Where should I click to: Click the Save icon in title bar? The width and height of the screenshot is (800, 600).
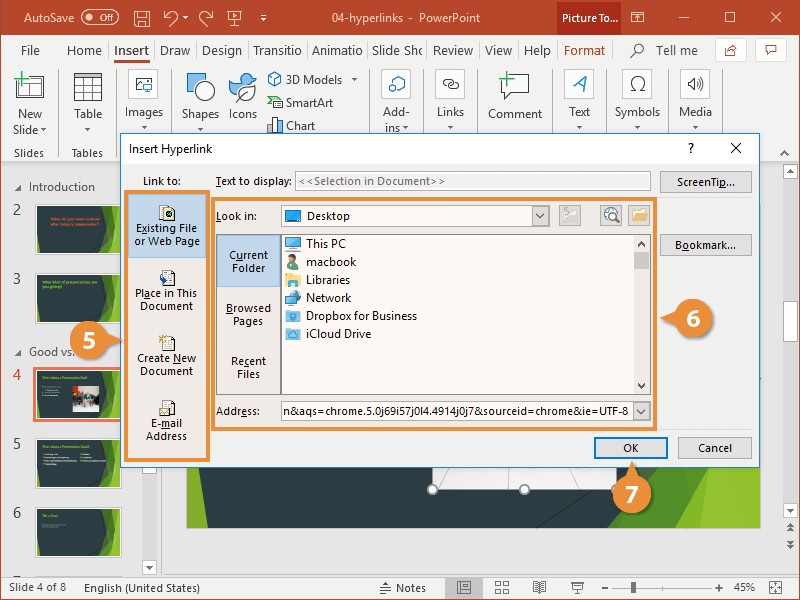(x=142, y=18)
